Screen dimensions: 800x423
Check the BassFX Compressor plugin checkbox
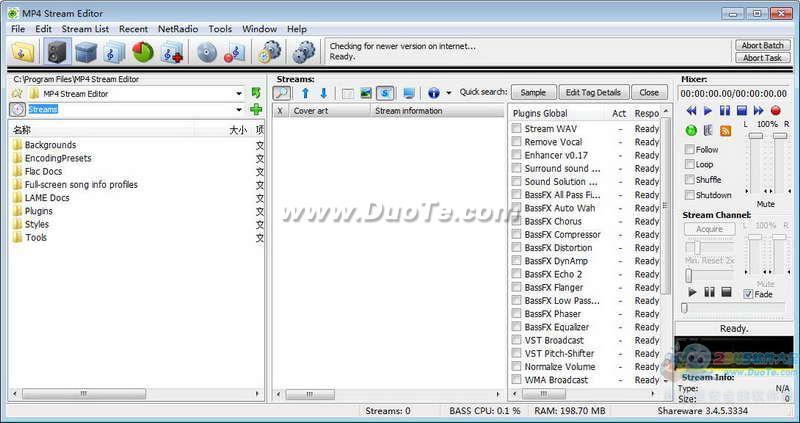[516, 234]
